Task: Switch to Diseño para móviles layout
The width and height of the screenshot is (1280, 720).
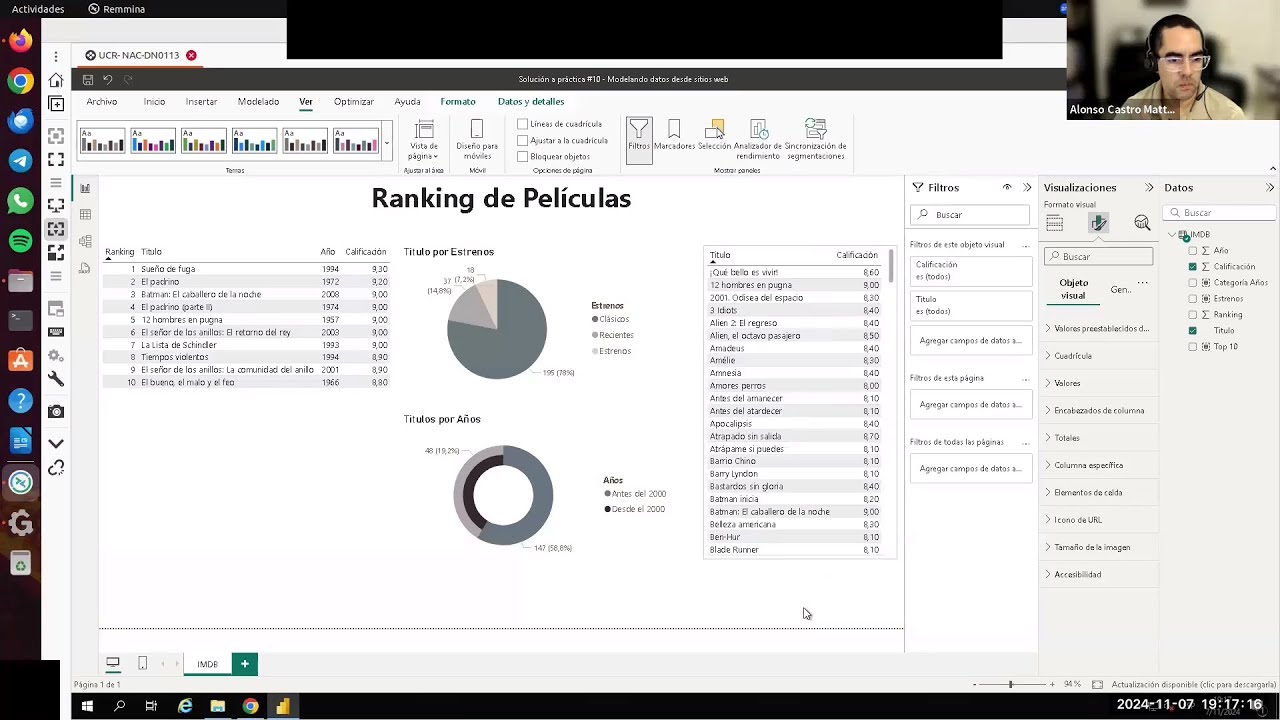Action: coord(477,139)
